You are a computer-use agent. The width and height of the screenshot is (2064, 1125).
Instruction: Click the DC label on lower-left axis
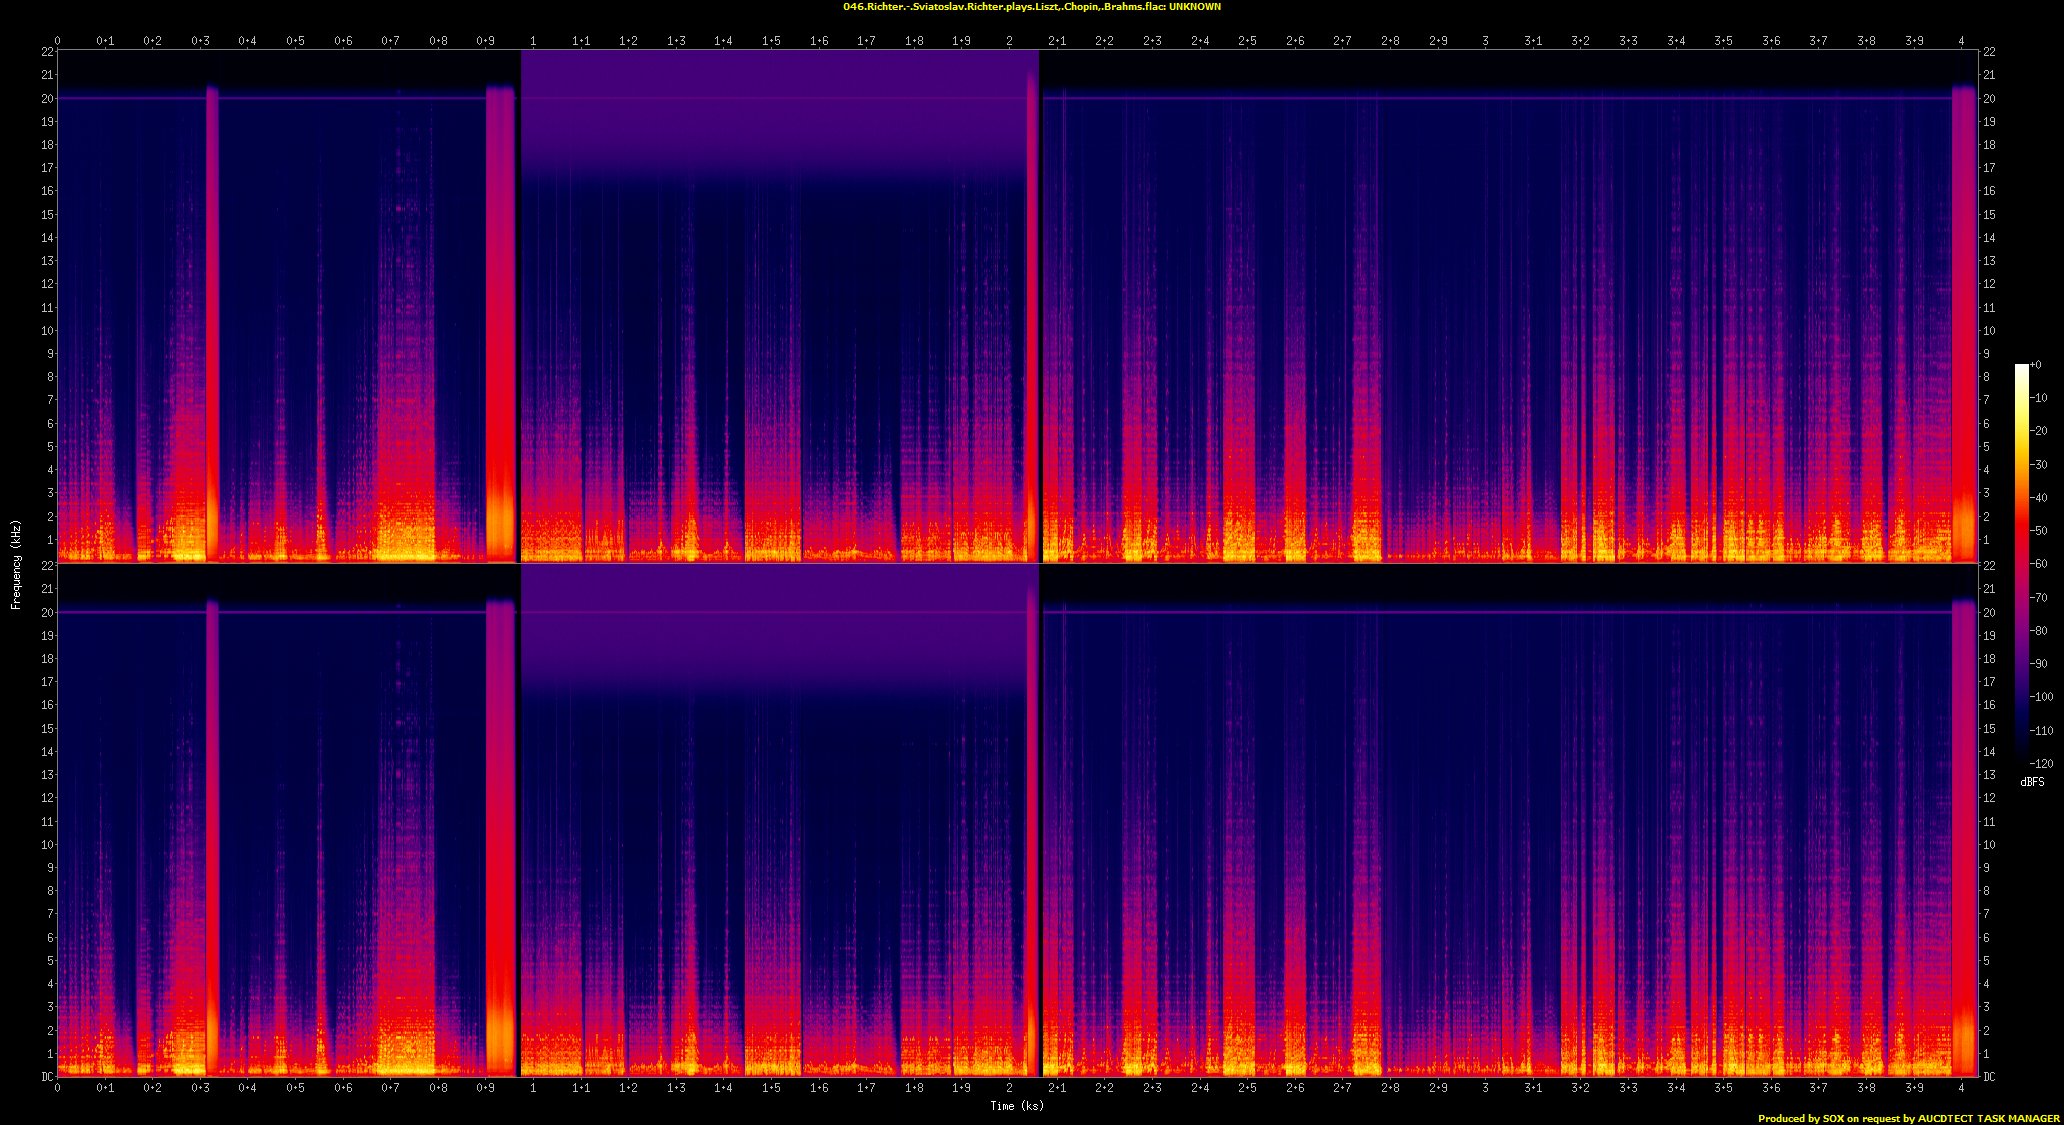point(47,1077)
